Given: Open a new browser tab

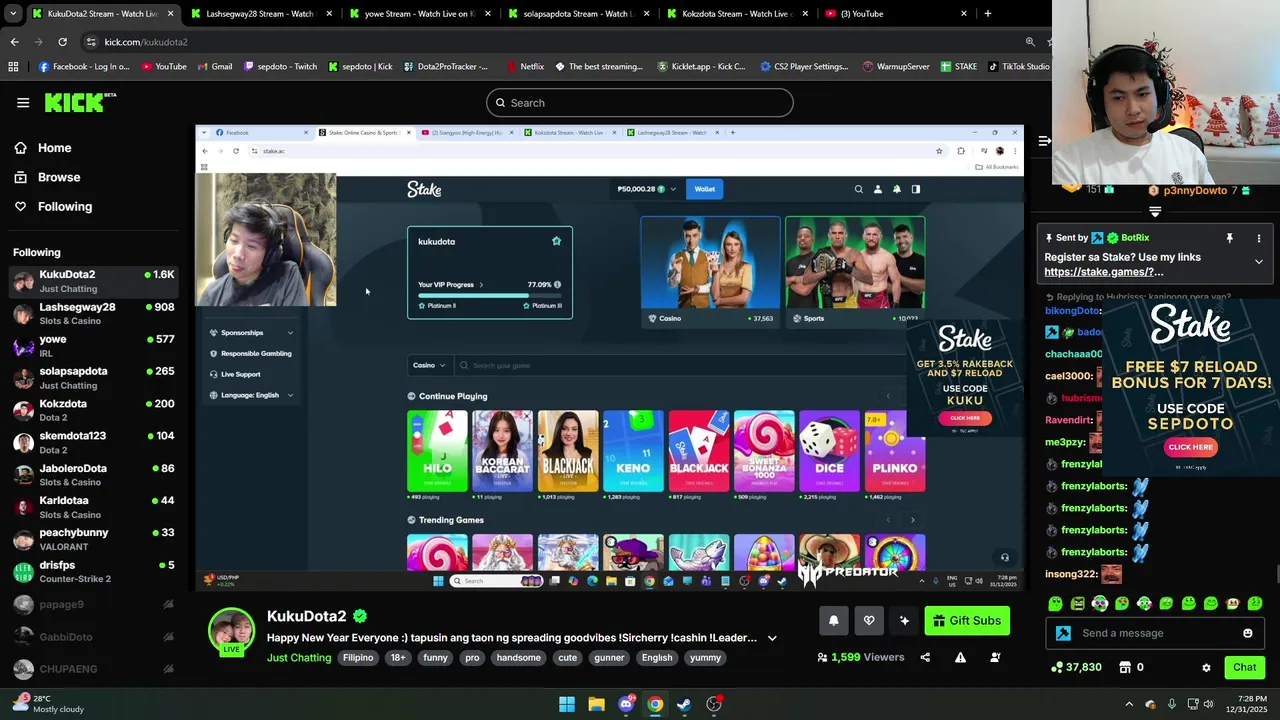Looking at the screenshot, I should click(x=988, y=14).
